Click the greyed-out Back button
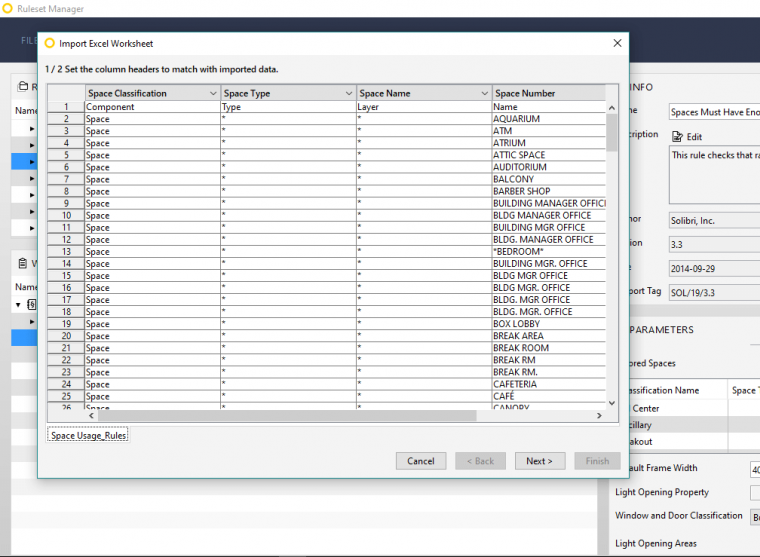 [480, 461]
